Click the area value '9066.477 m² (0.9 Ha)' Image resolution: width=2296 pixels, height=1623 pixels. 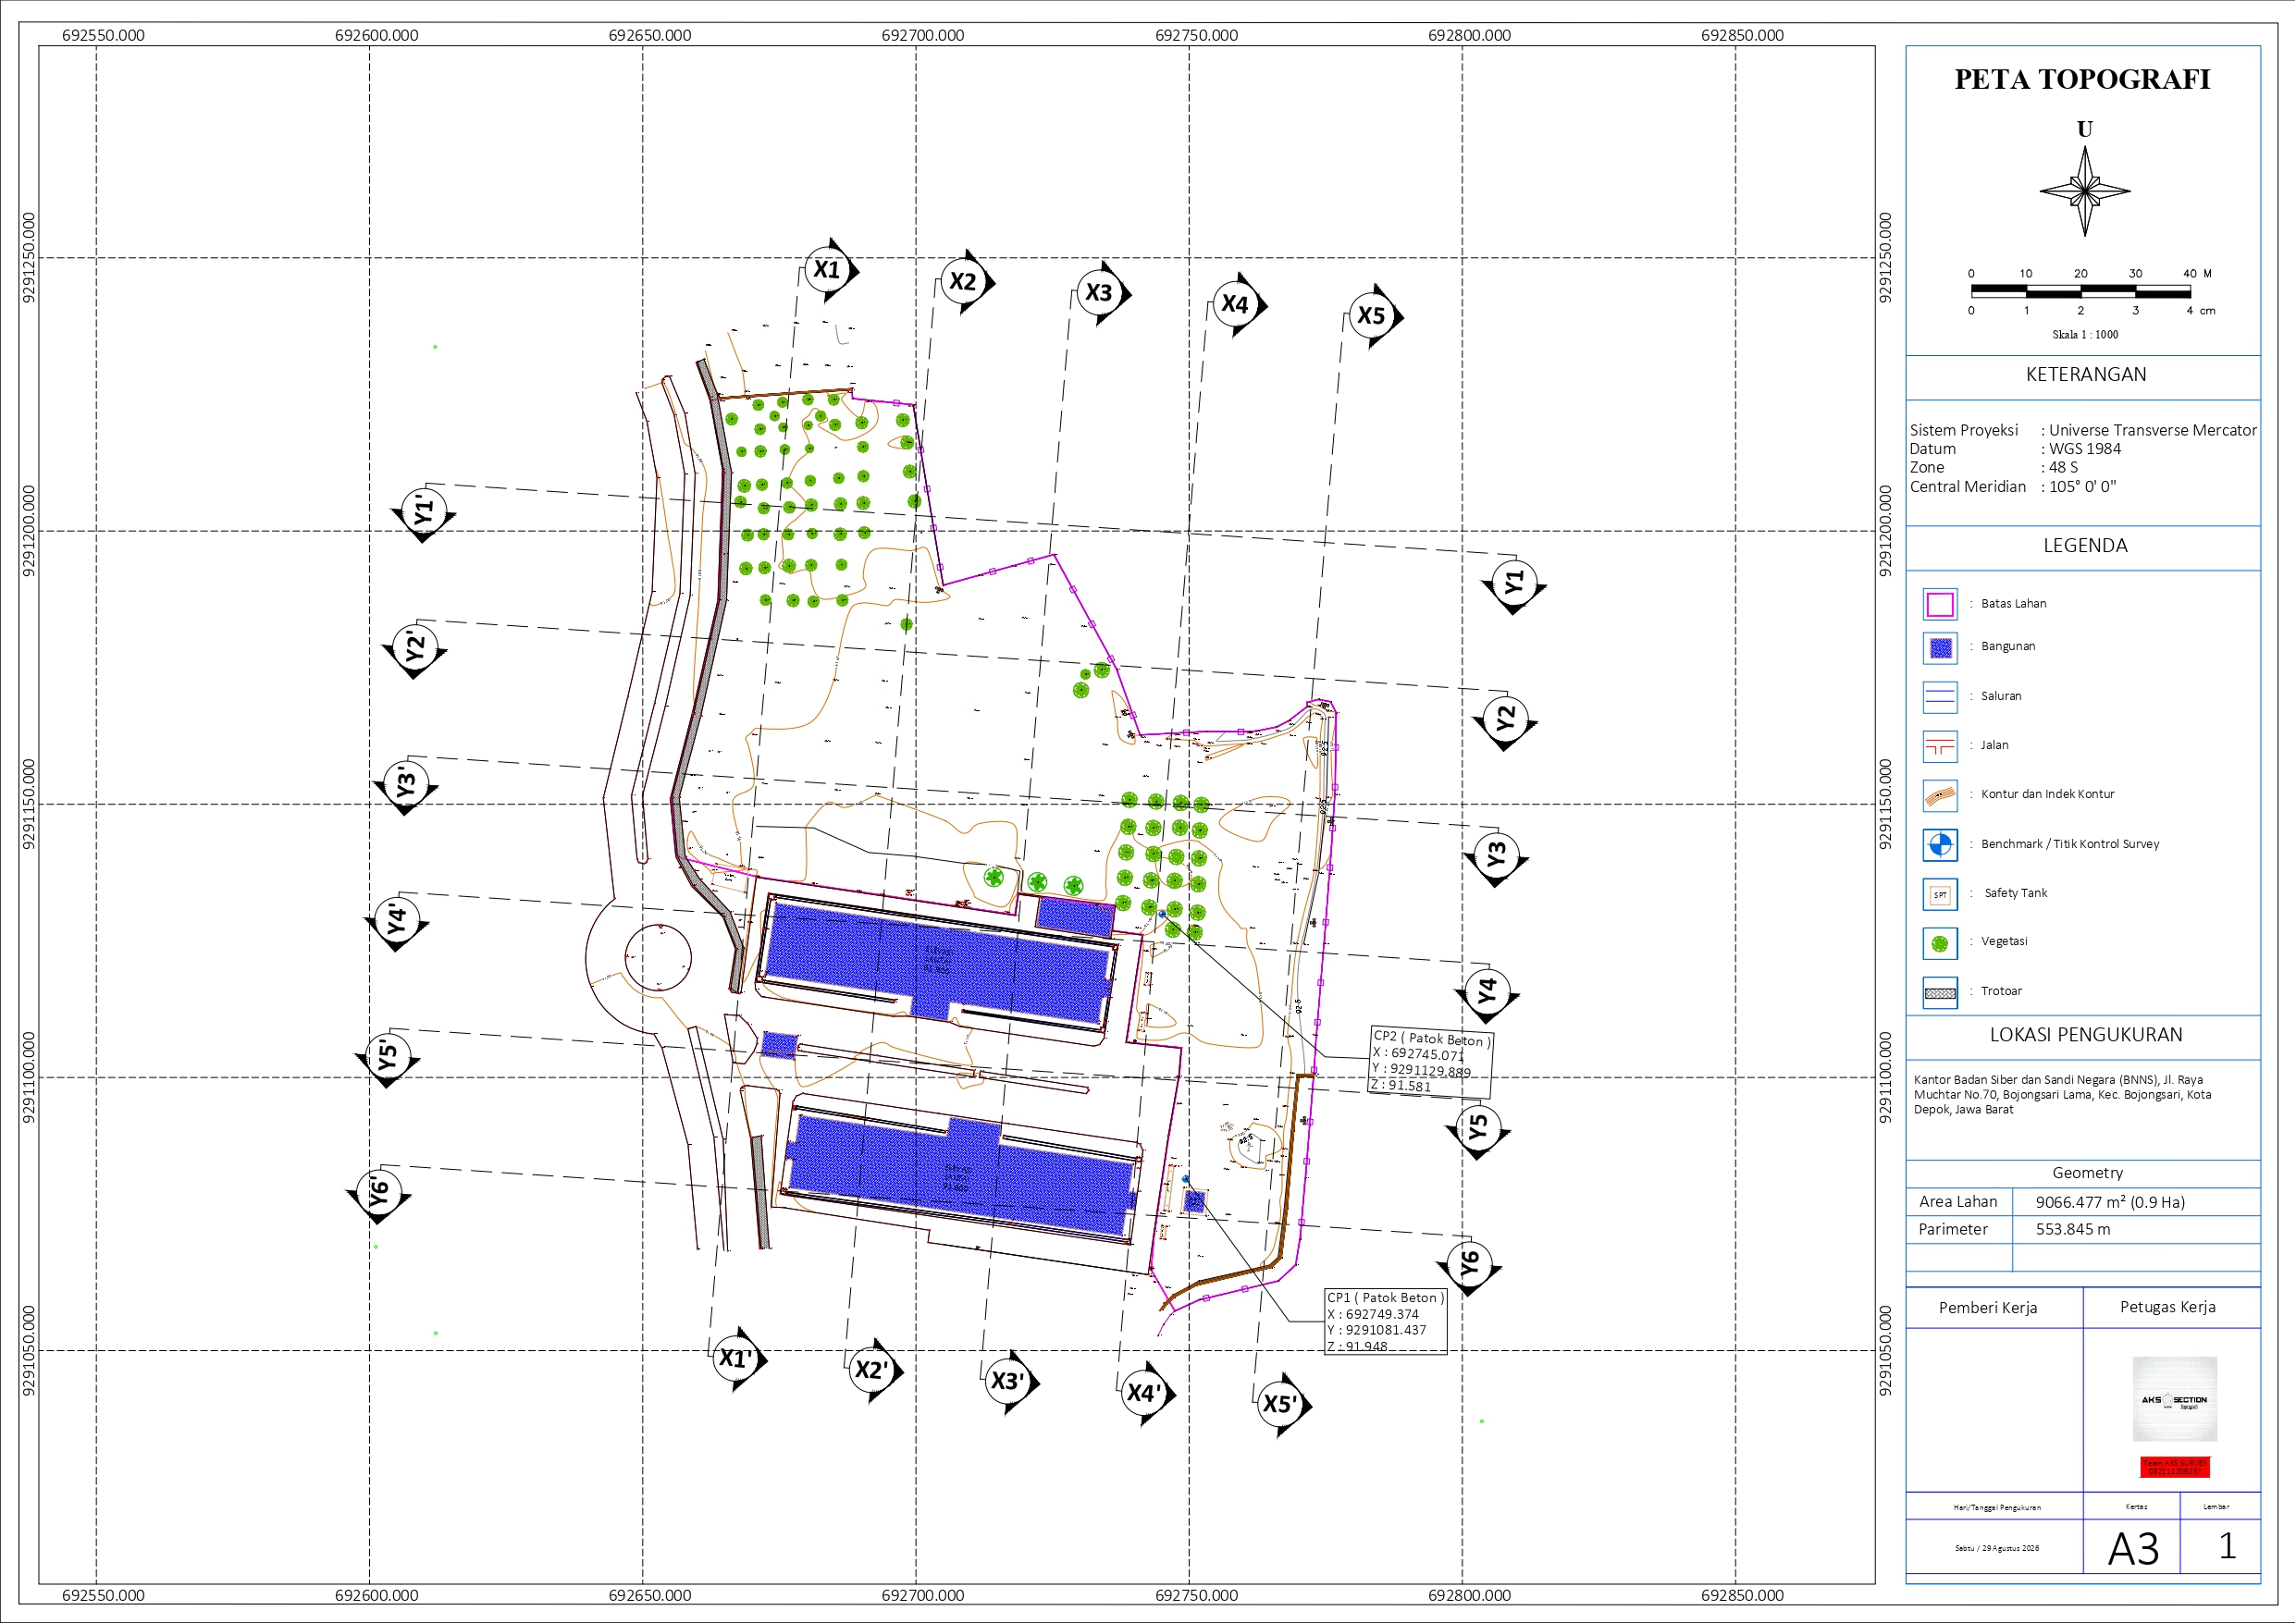(x=2110, y=1202)
